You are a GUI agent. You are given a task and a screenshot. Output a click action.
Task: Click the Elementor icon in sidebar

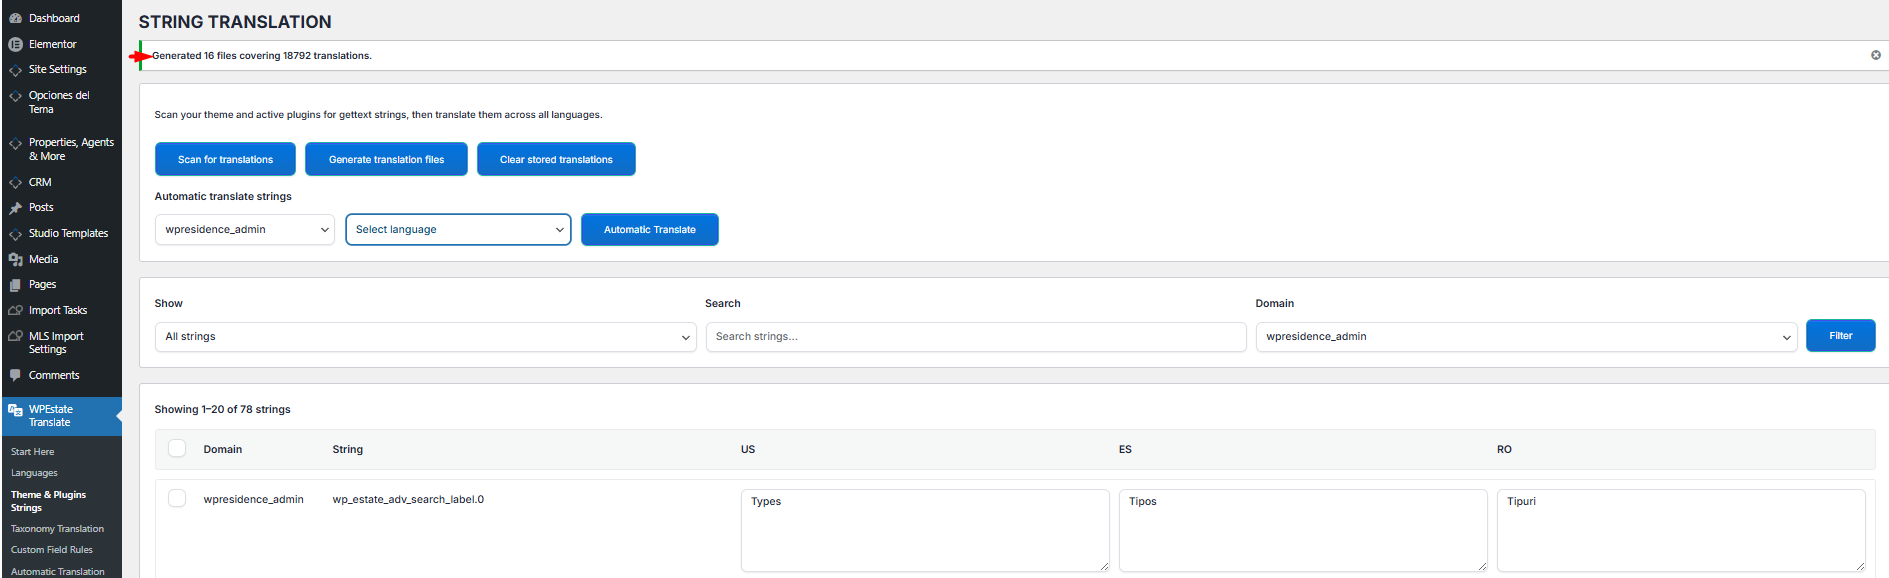click(15, 44)
